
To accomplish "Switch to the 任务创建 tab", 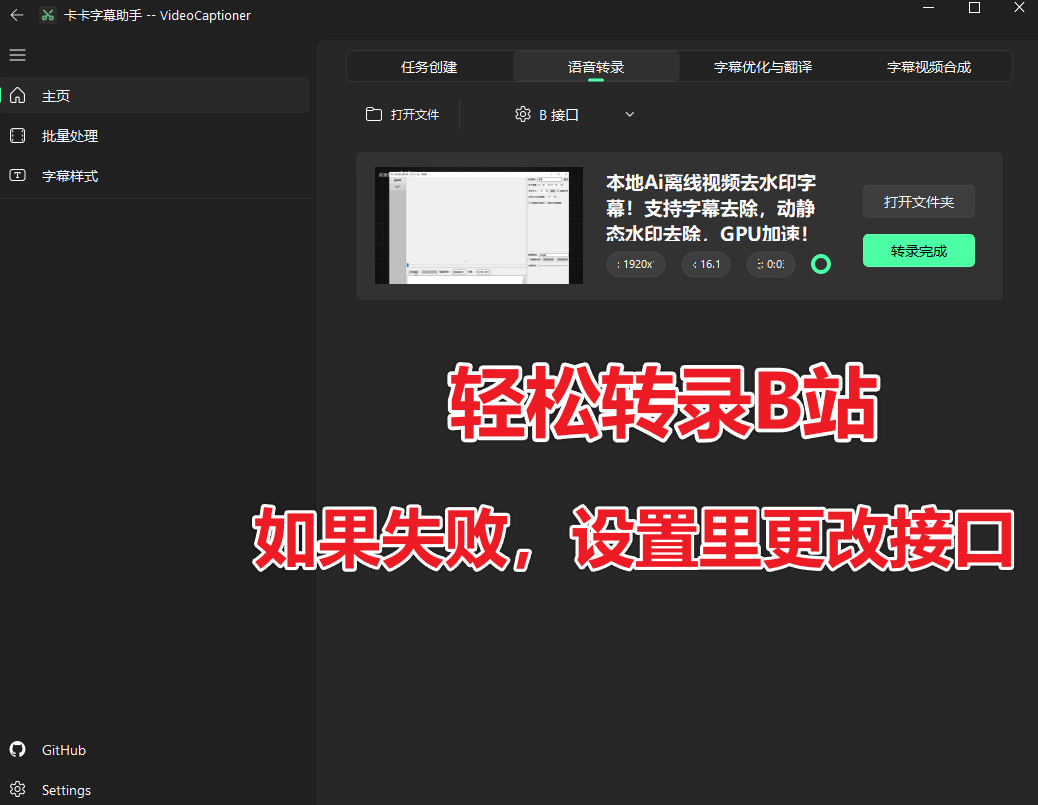I will (x=429, y=66).
